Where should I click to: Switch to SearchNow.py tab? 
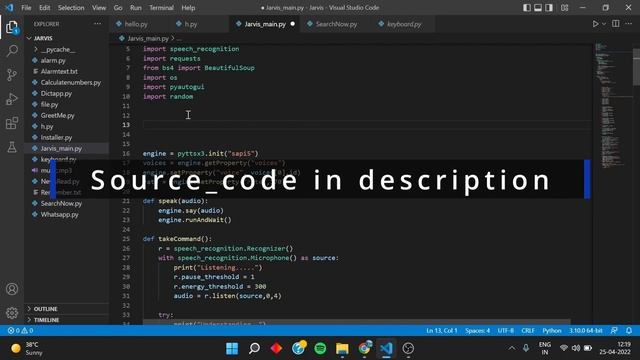pos(336,24)
